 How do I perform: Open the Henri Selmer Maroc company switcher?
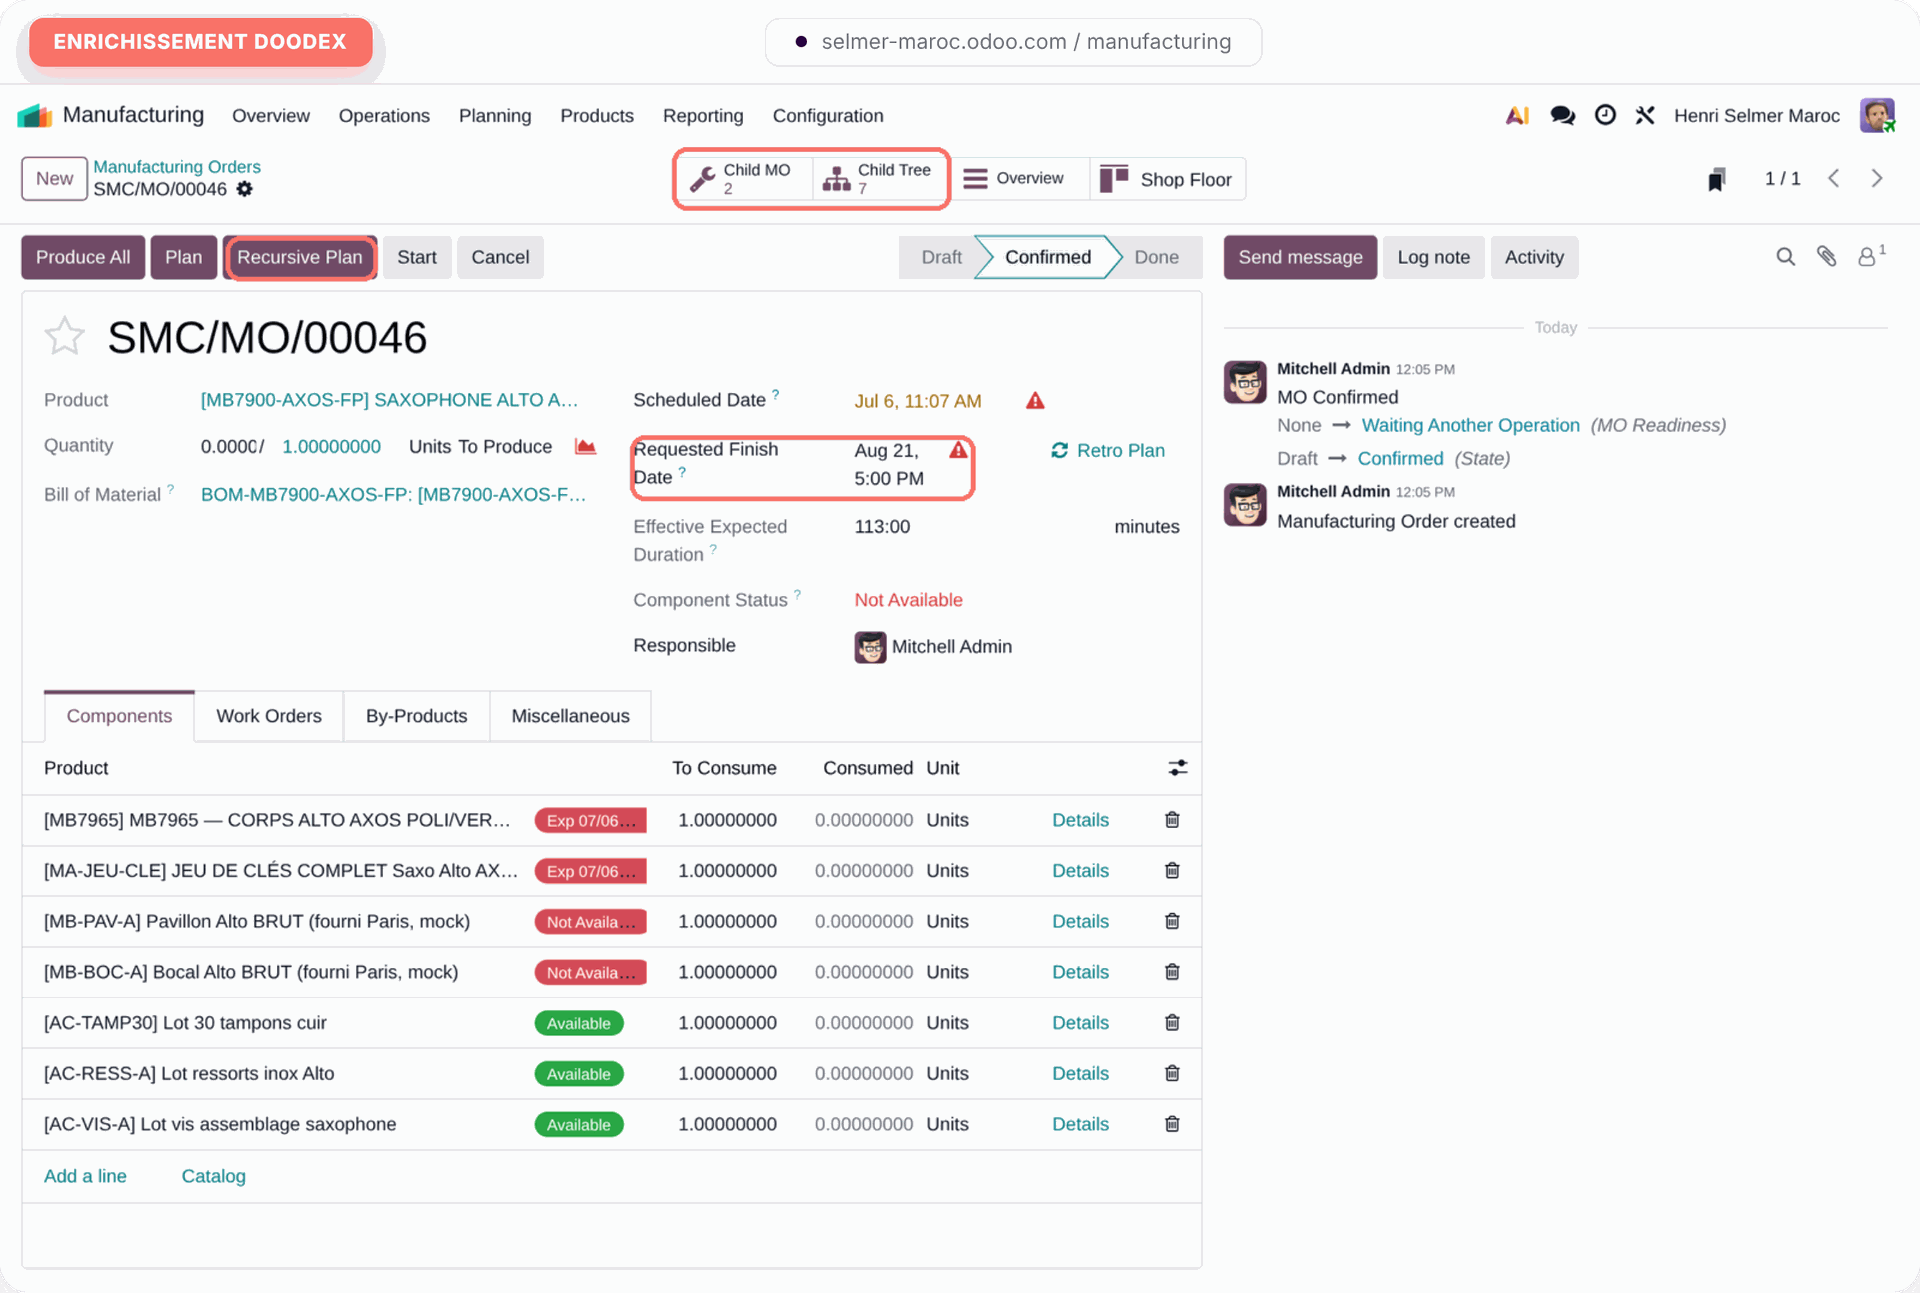pos(1756,116)
